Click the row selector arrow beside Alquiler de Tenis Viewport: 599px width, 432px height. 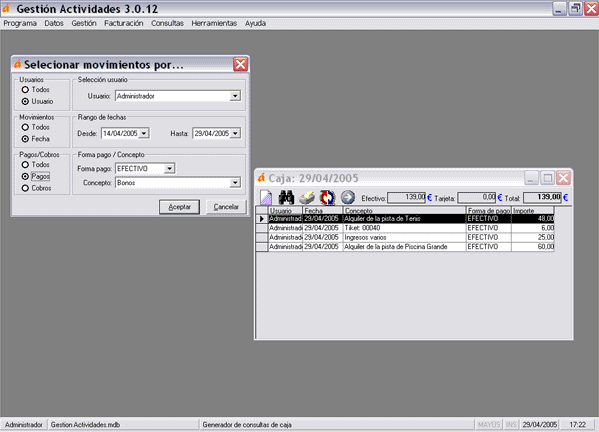coord(262,219)
